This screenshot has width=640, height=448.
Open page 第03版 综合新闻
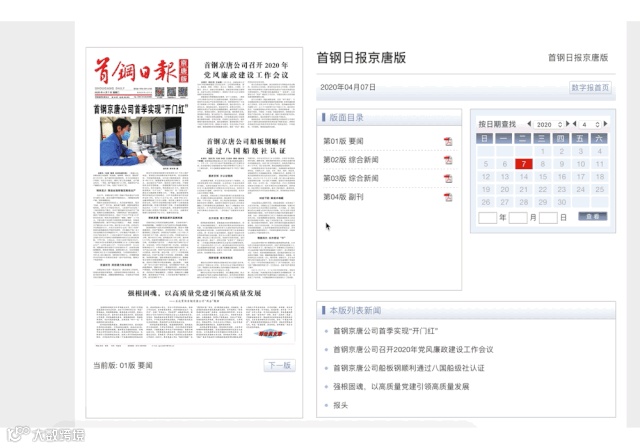click(x=351, y=178)
